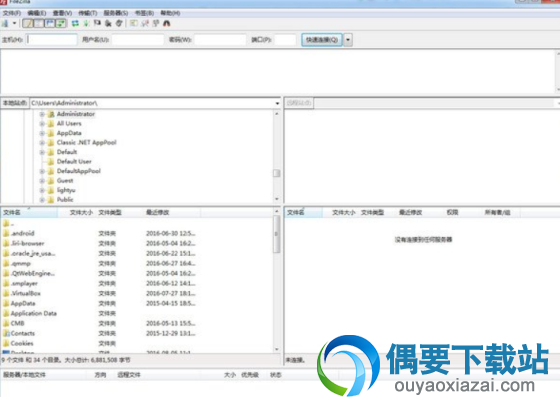Open the Site Manager dropdown arrow
The image size is (560, 397).
coord(14,24)
